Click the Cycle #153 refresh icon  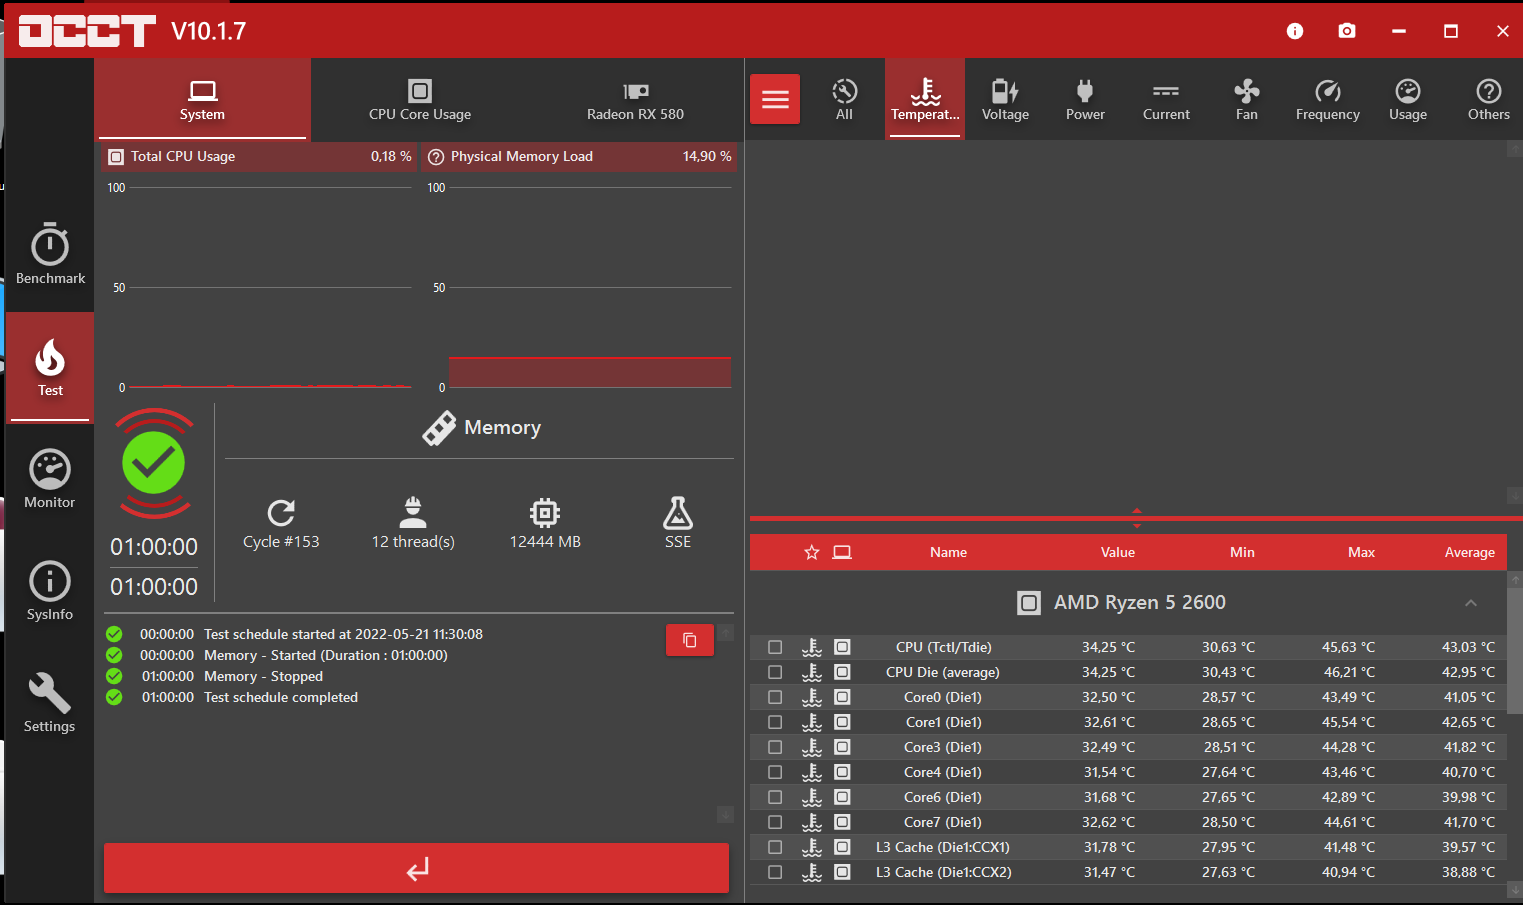281,513
